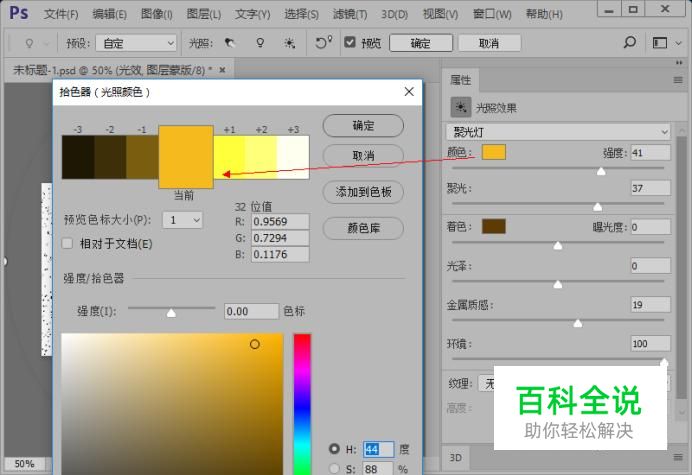The height and width of the screenshot is (475, 692).
Task: Click the 50% zoom level field
Action: pyautogui.click(x=25, y=464)
